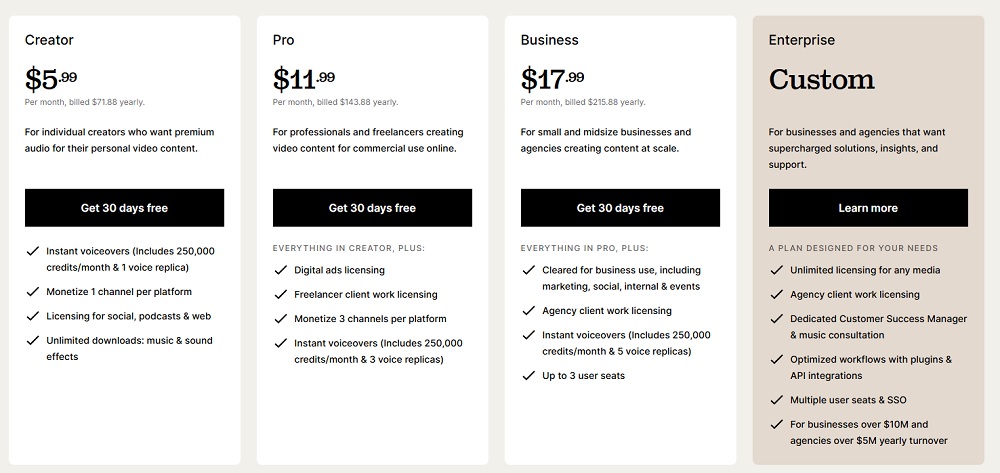
Task: Click Get 30 days free under Business
Action: (x=620, y=208)
